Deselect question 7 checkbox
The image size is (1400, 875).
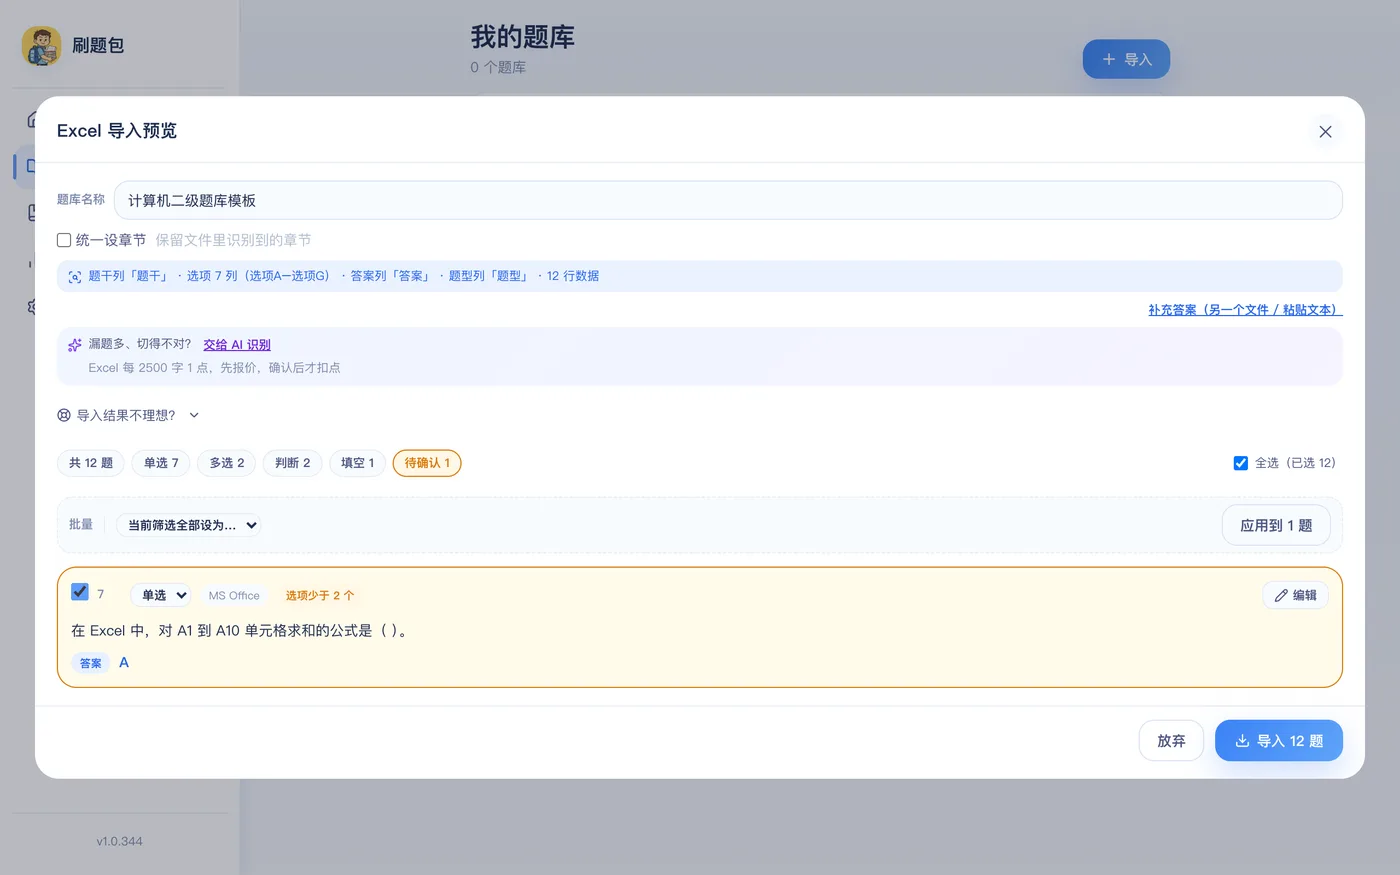click(80, 592)
